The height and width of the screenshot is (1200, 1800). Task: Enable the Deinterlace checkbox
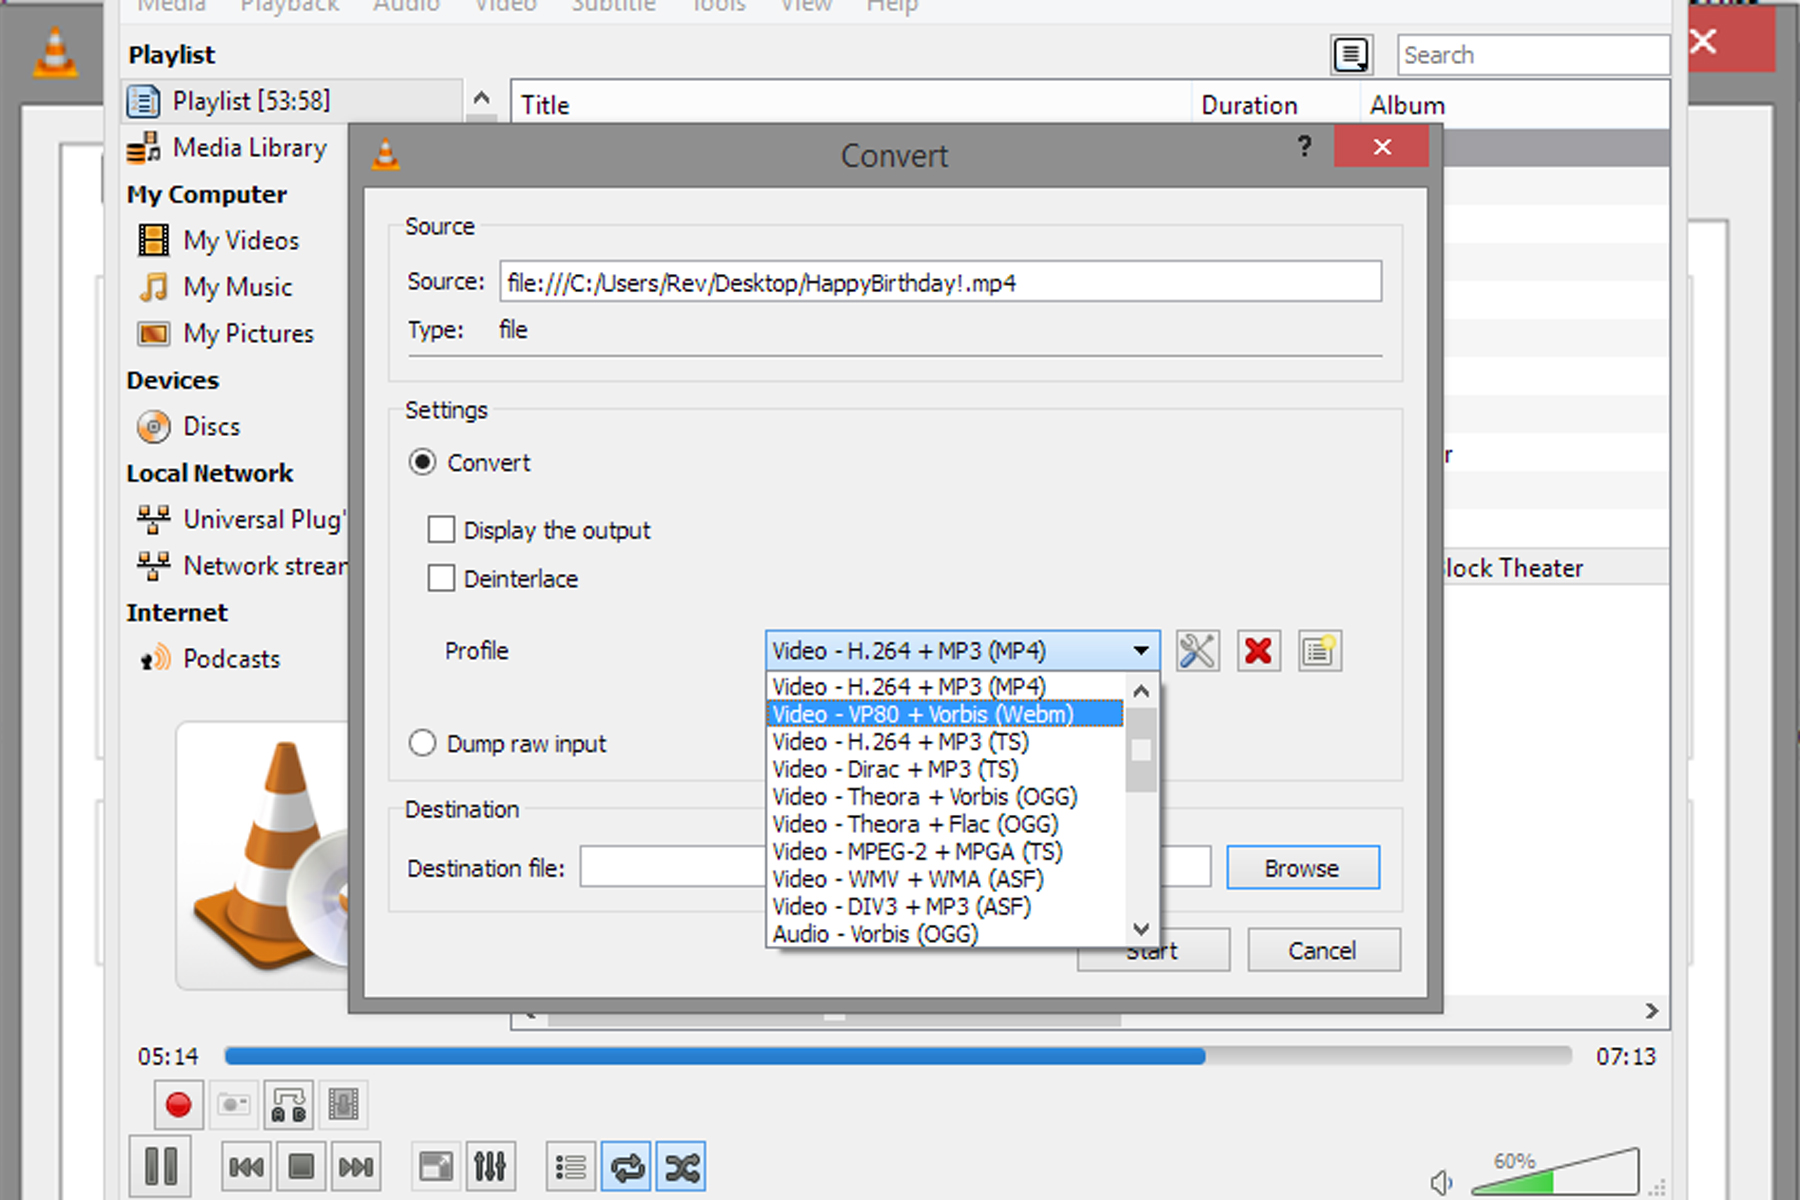tap(441, 578)
